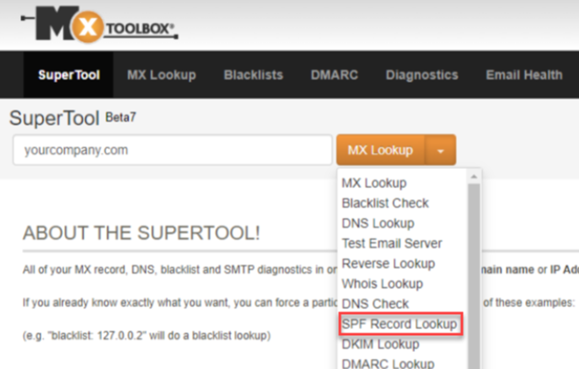
Task: Click the MX Toolbox logo
Action: tap(100, 24)
